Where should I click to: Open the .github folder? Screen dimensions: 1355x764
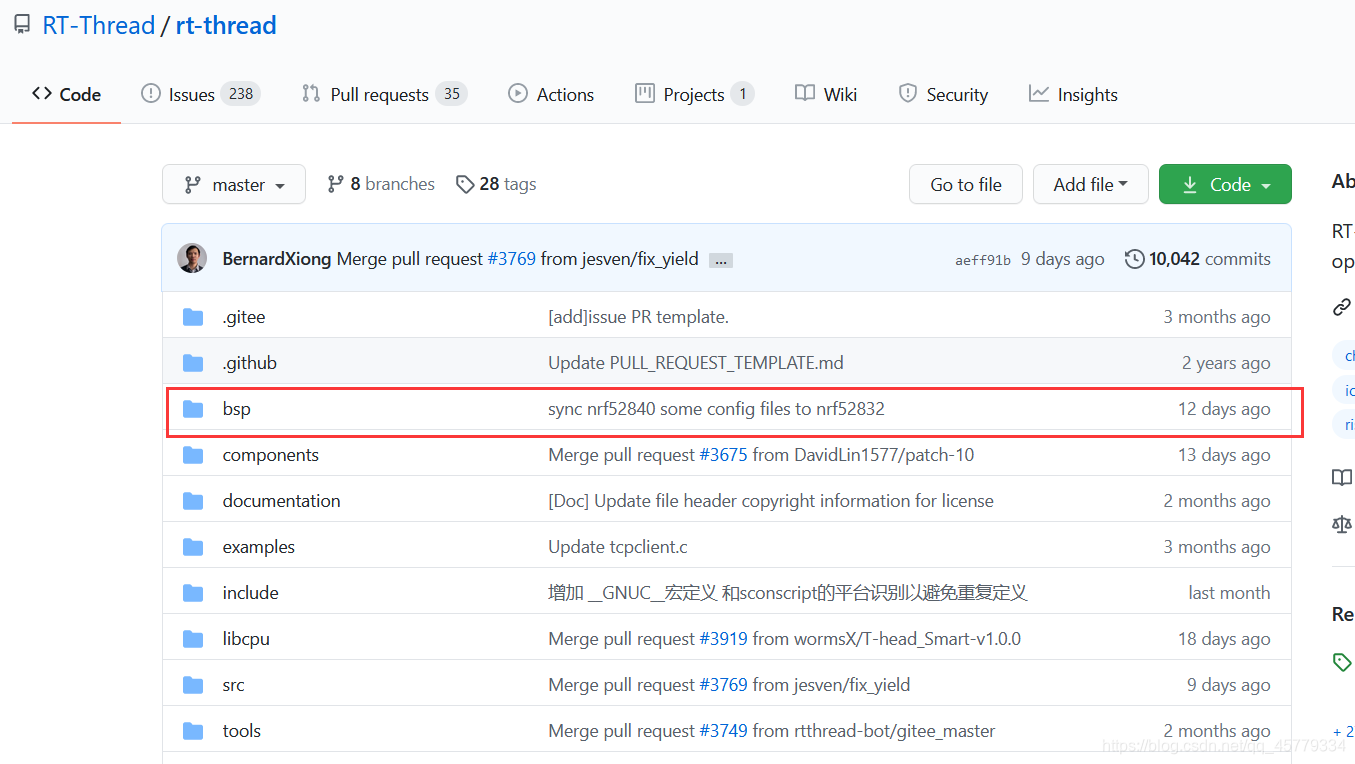(x=250, y=363)
